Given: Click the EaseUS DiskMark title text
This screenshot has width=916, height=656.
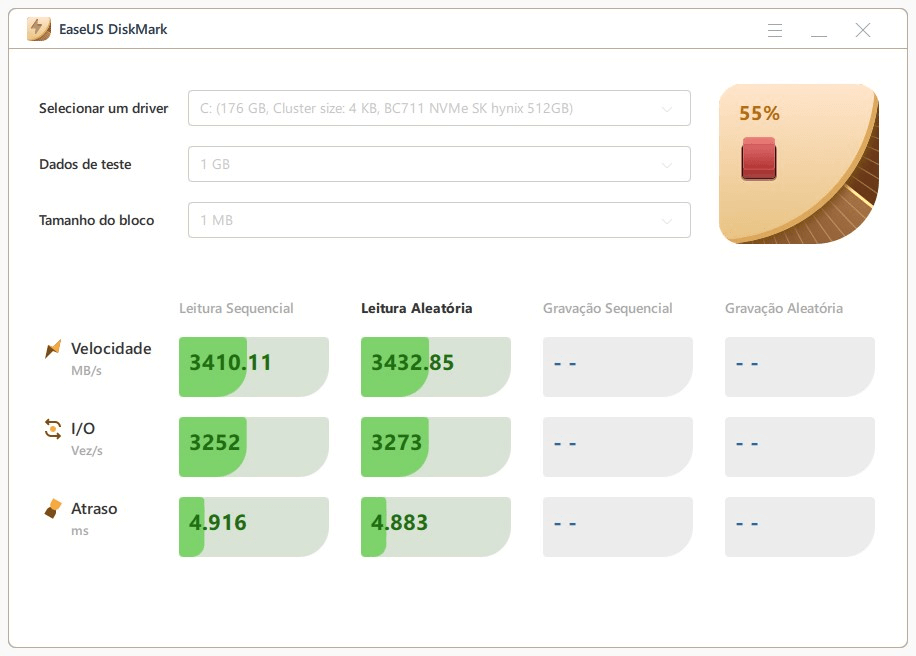Looking at the screenshot, I should tap(113, 29).
